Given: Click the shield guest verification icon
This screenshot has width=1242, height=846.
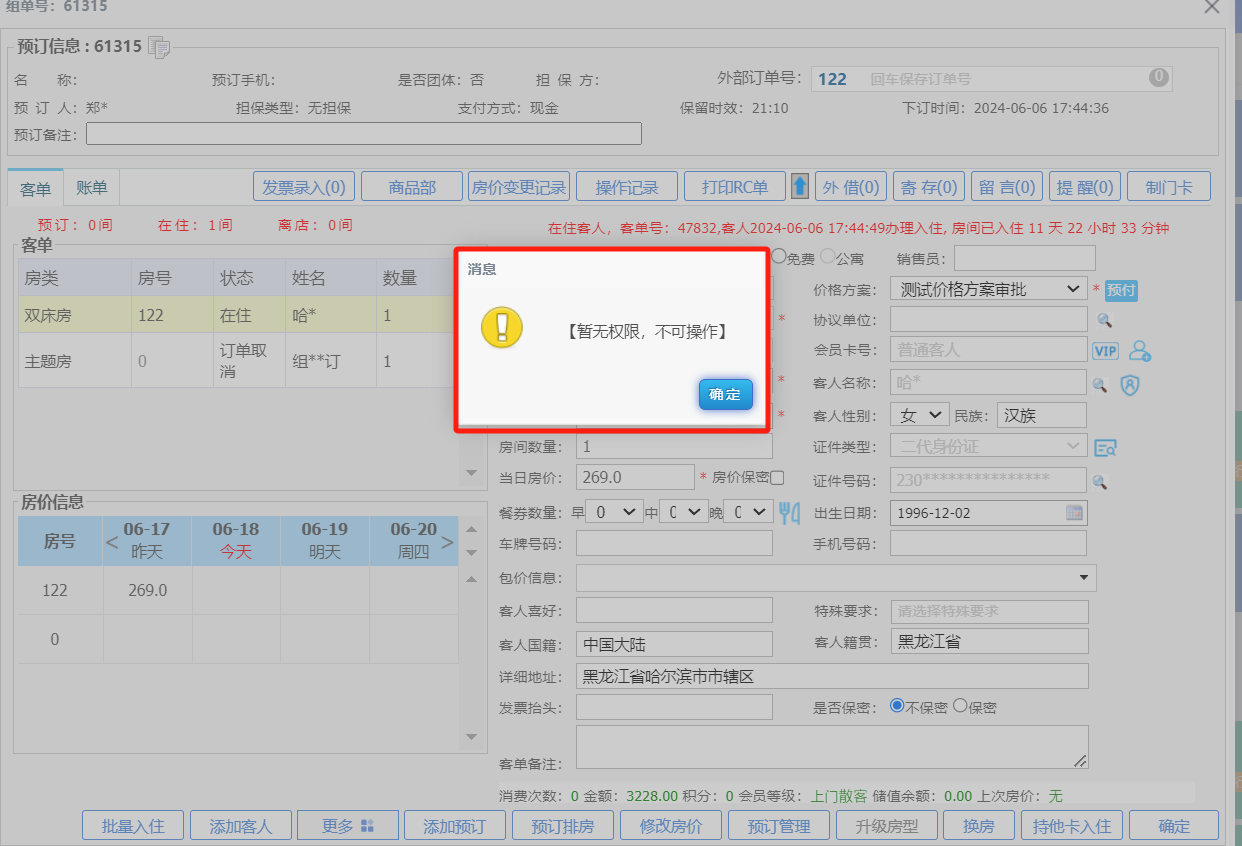Looking at the screenshot, I should click(1130, 384).
